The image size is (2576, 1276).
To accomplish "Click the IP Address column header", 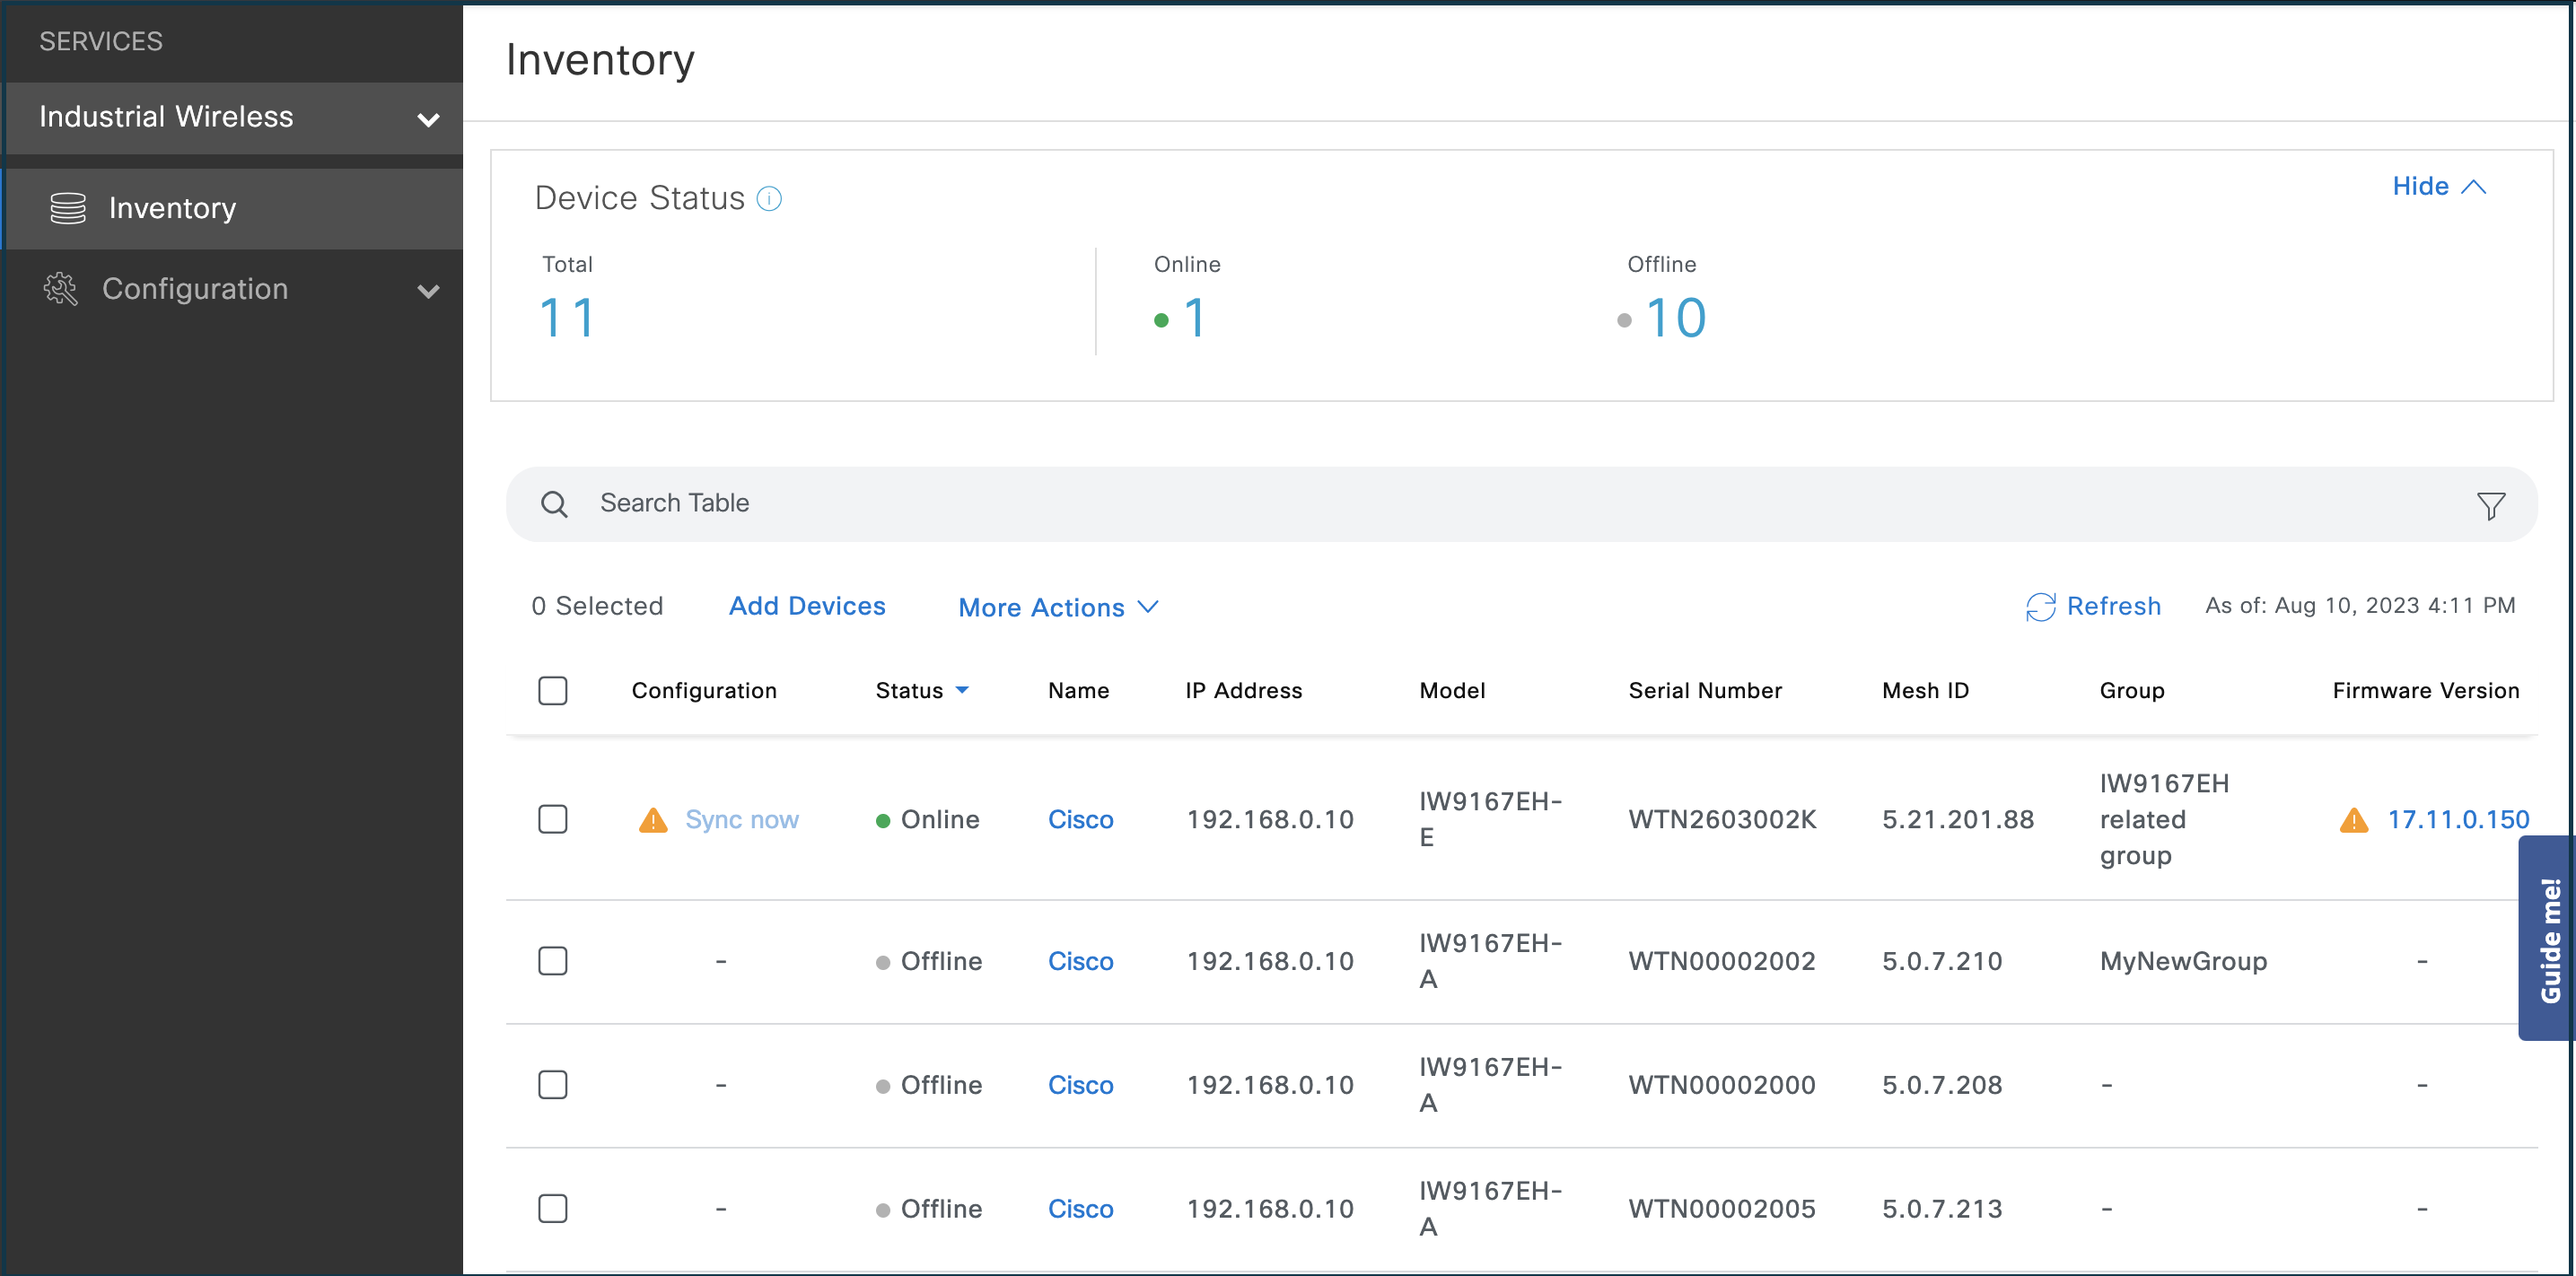I will [1243, 691].
